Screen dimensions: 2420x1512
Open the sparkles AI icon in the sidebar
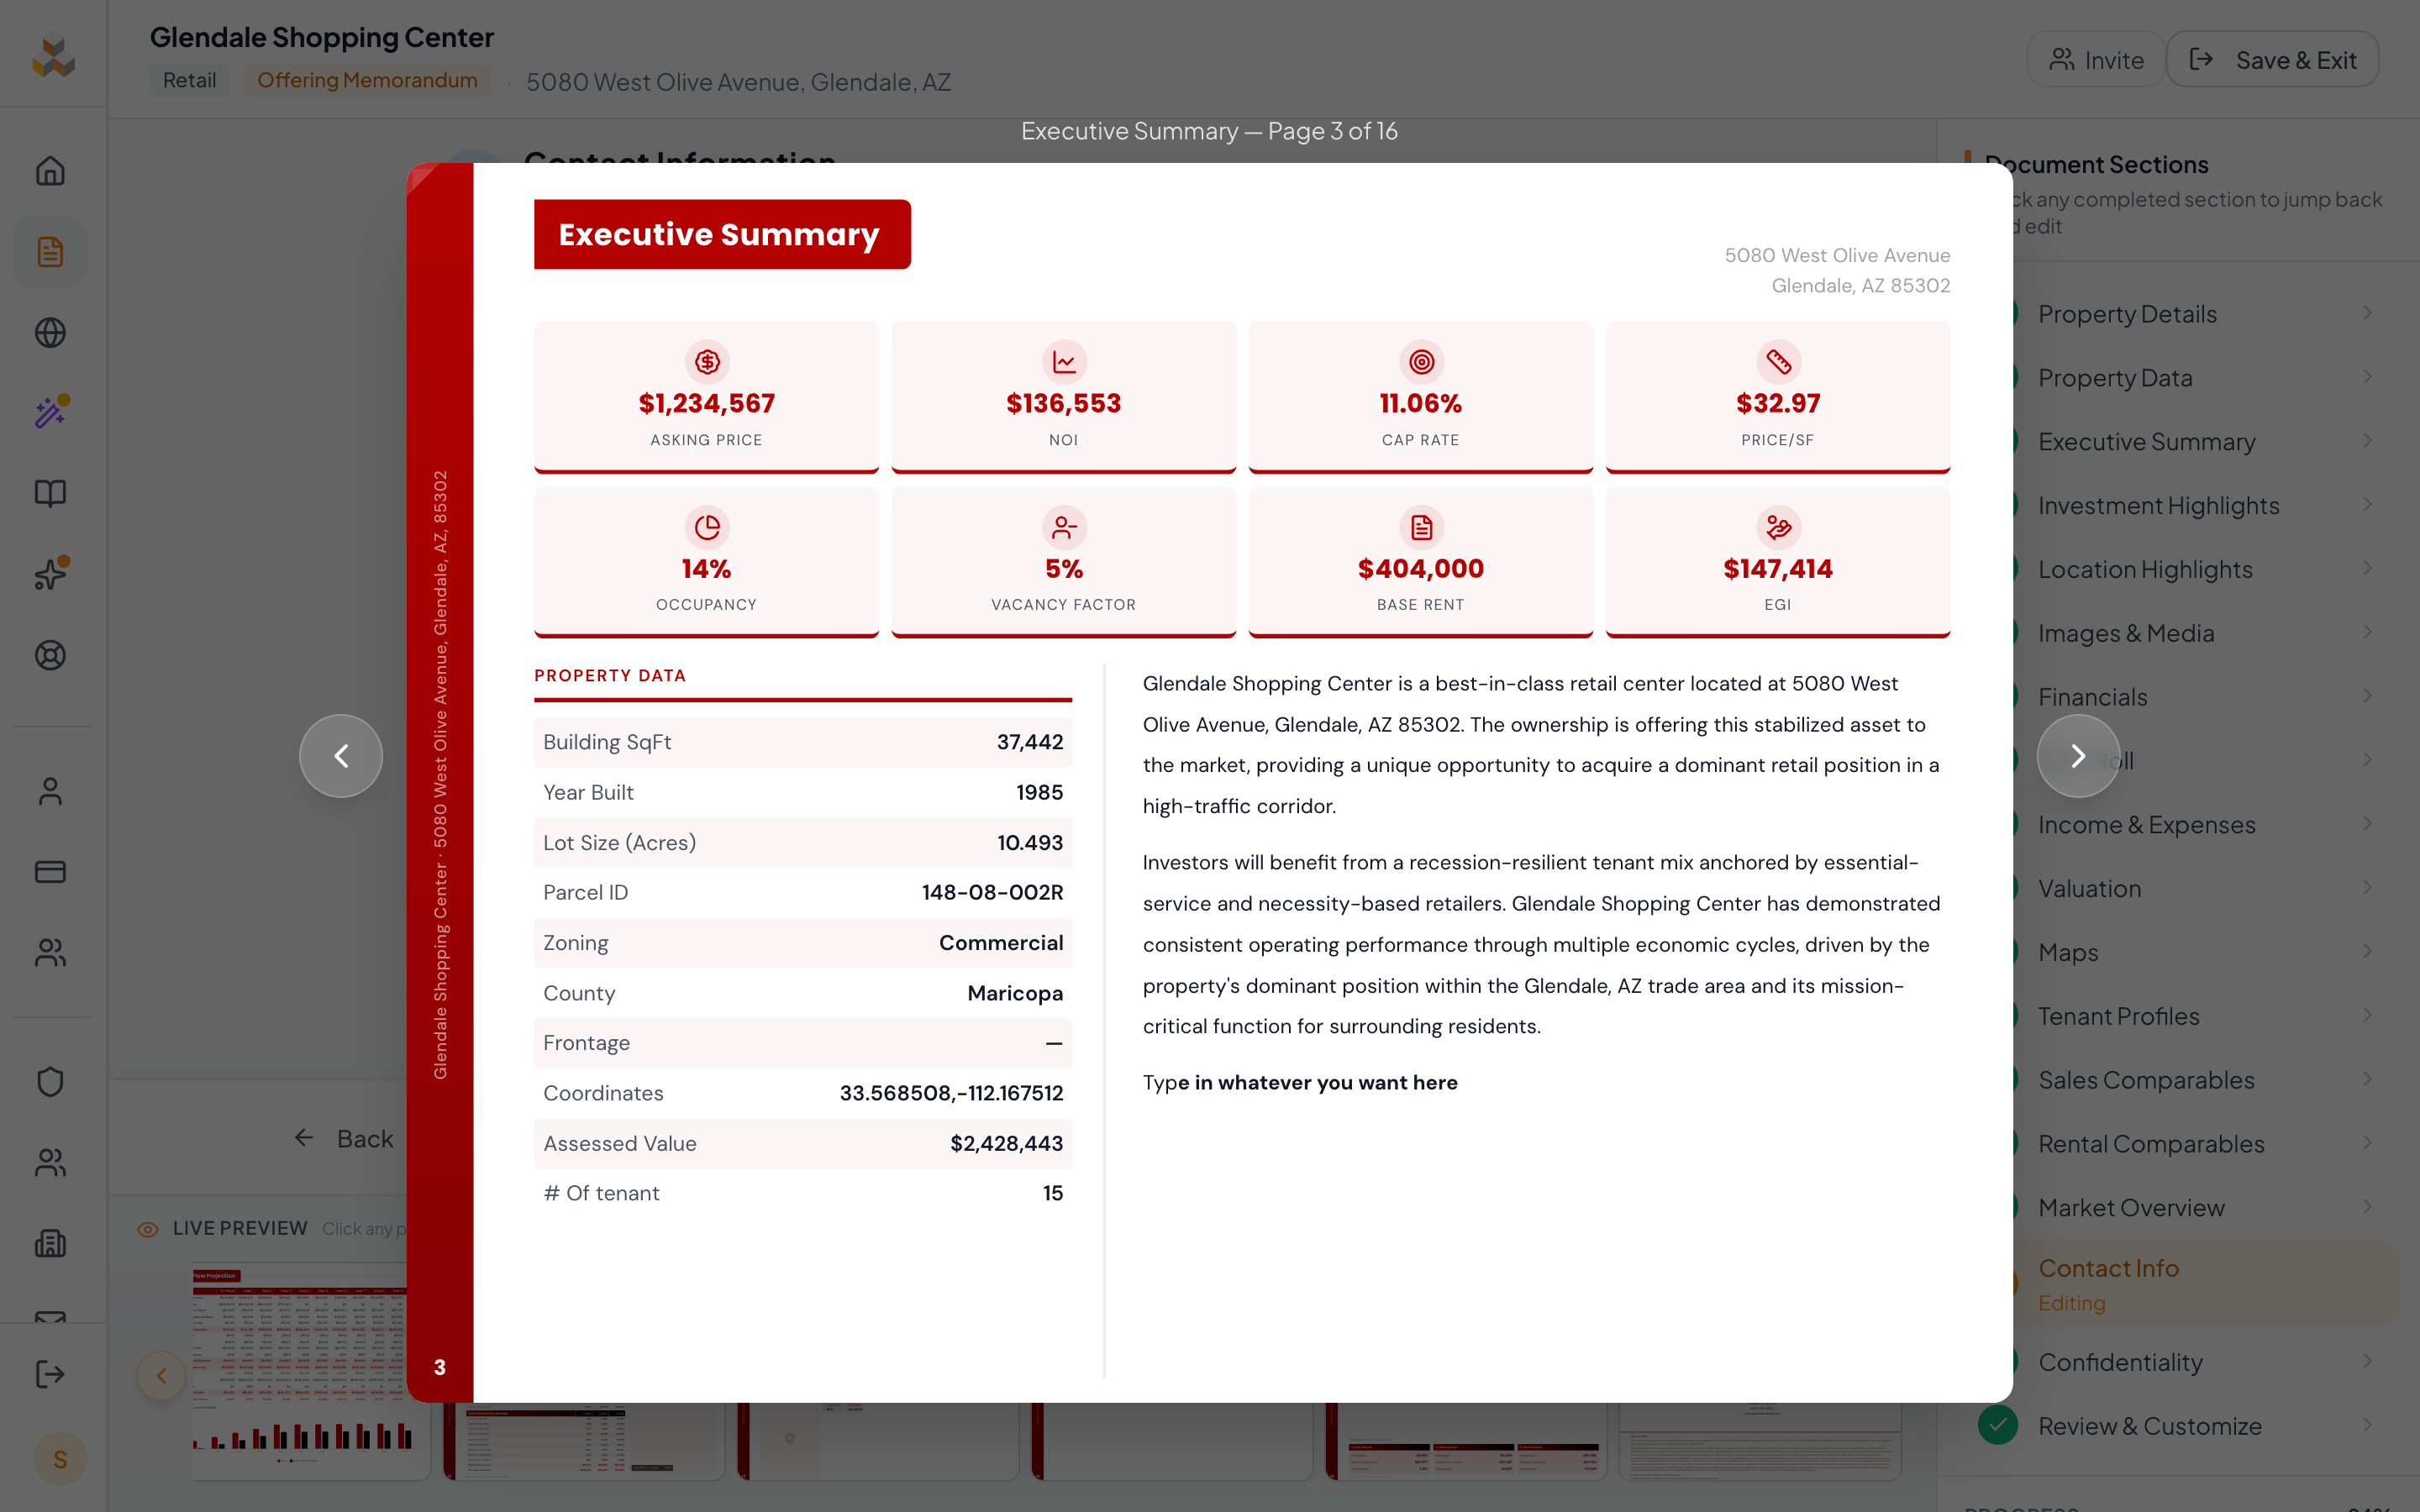pos(50,574)
